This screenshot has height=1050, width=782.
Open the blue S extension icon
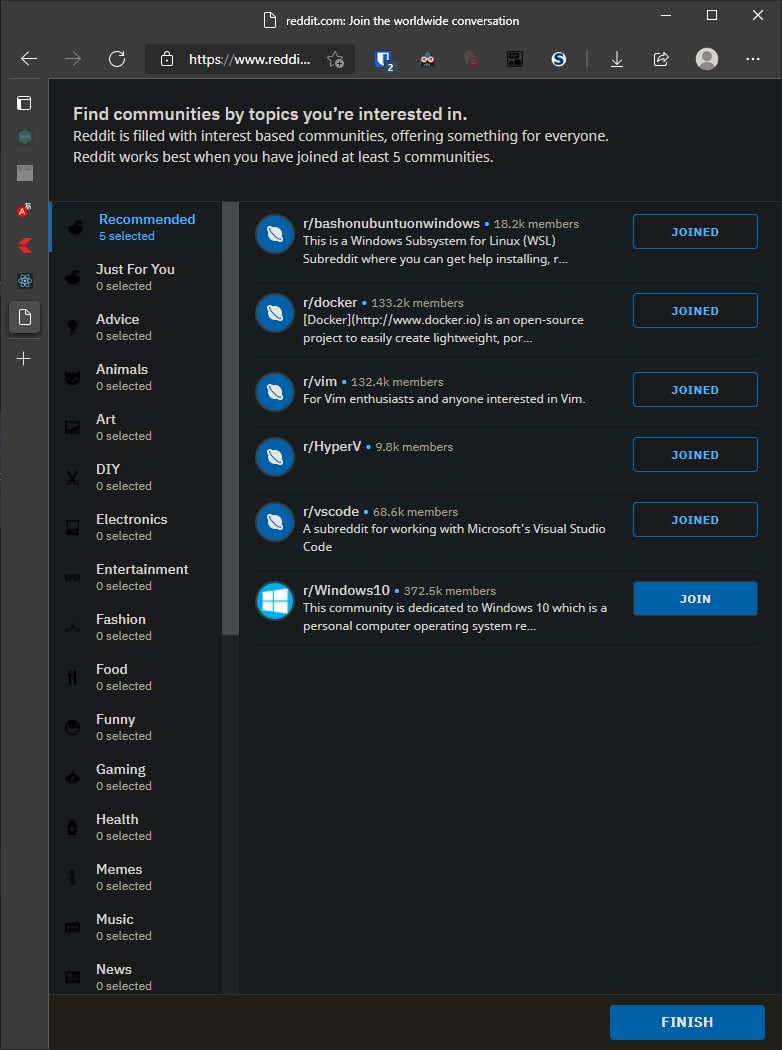[558, 60]
